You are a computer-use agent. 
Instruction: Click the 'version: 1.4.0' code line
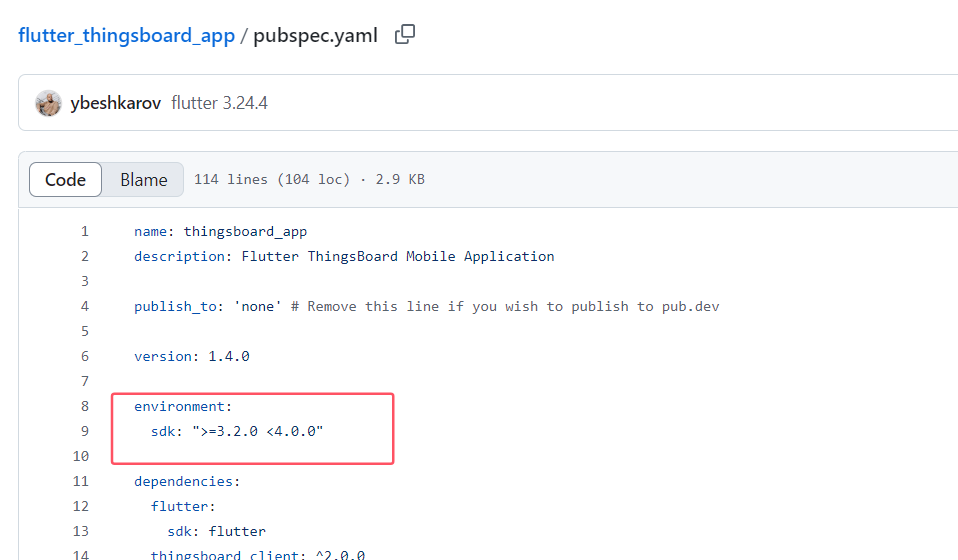[x=192, y=357]
